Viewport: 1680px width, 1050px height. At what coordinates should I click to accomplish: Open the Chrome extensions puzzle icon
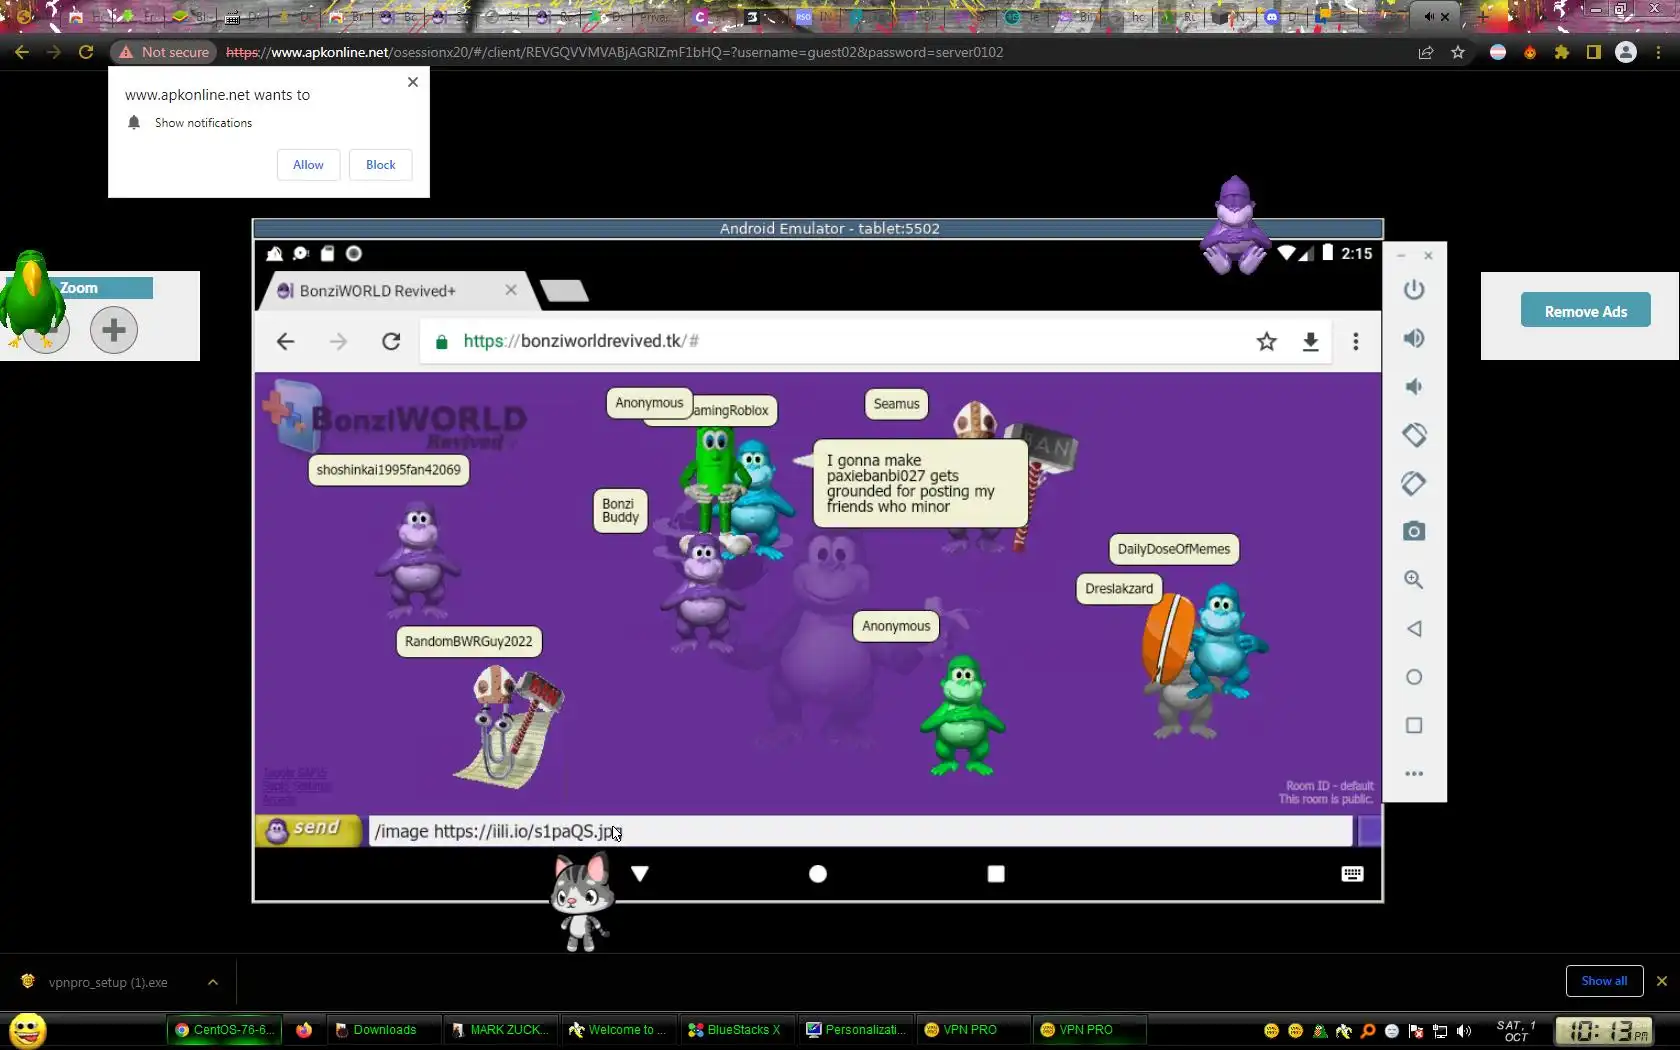tap(1562, 52)
